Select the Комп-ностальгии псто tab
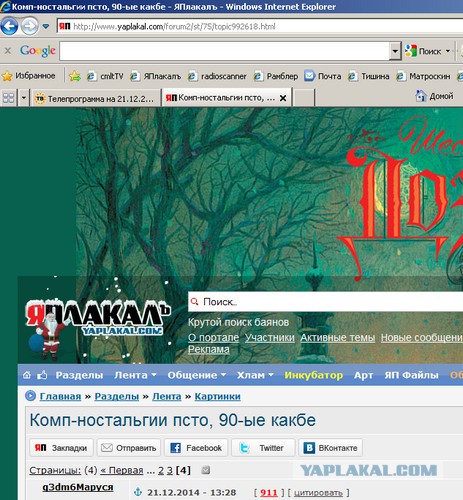Viewport: 463px width, 500px height. (x=220, y=98)
